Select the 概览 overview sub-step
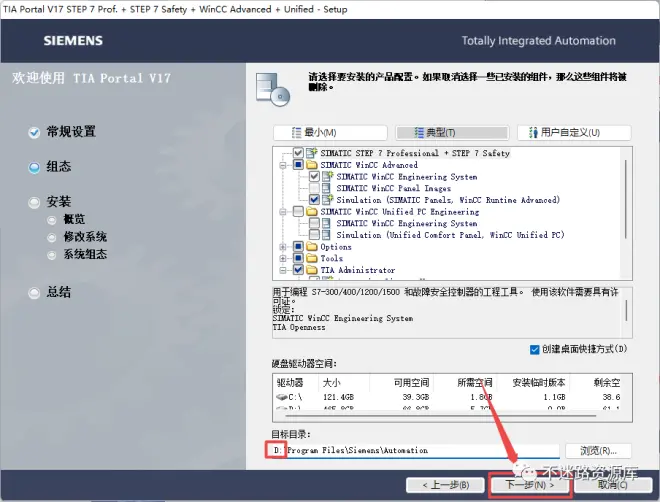660x502 pixels. [74, 219]
